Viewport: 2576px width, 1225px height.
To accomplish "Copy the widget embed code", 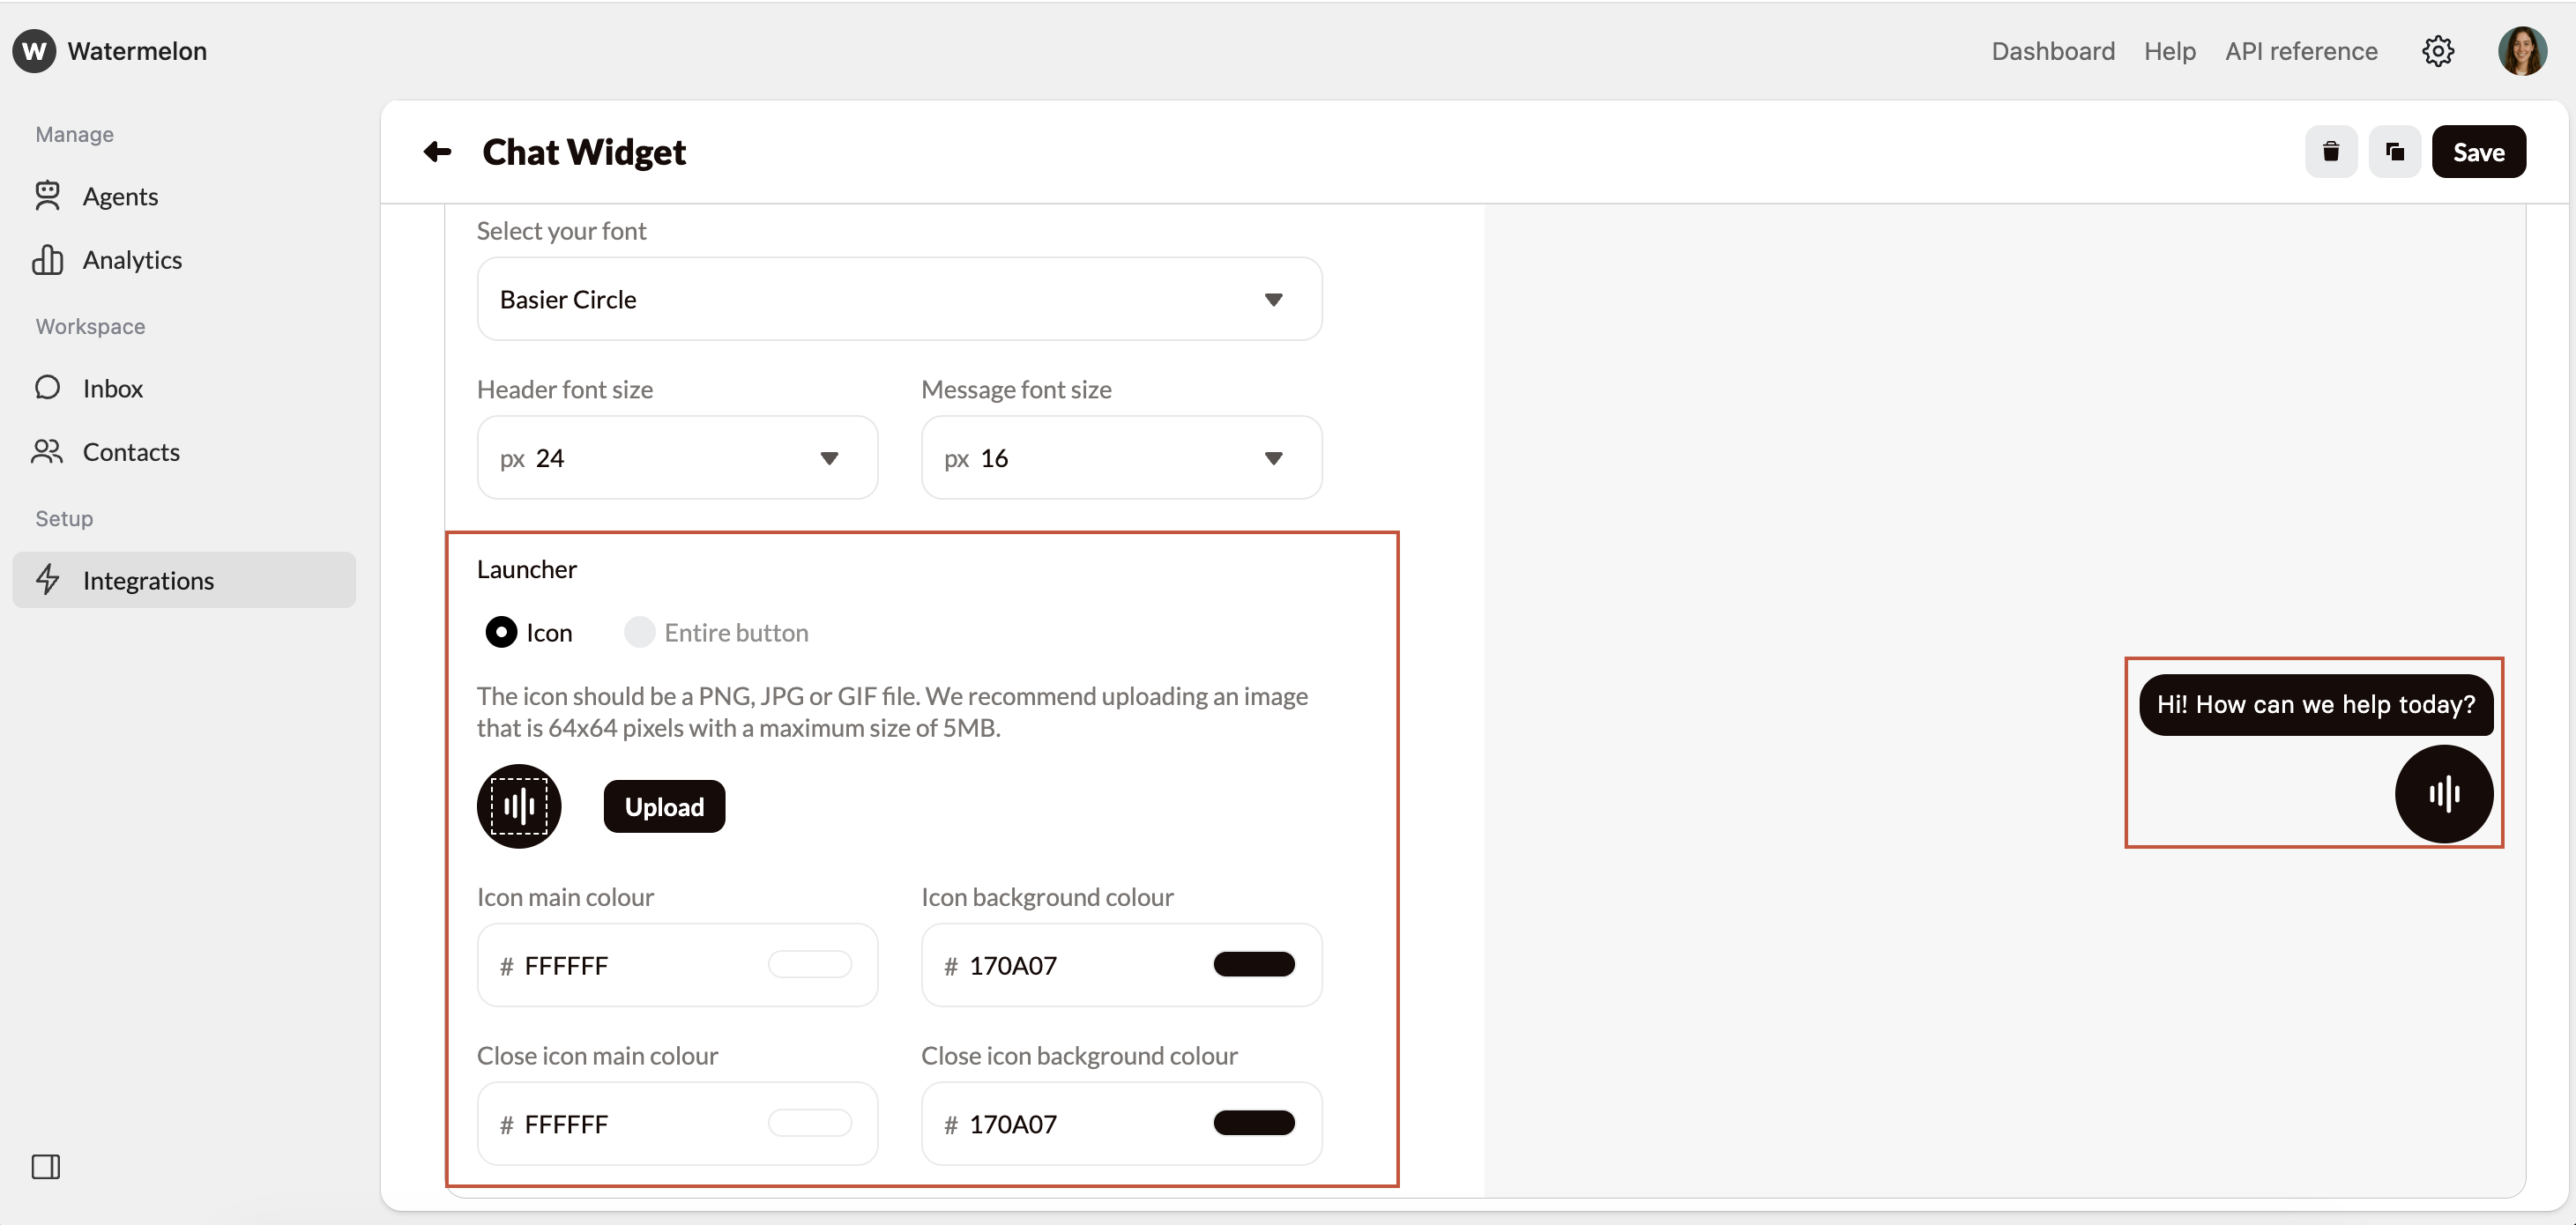I will tap(2395, 151).
